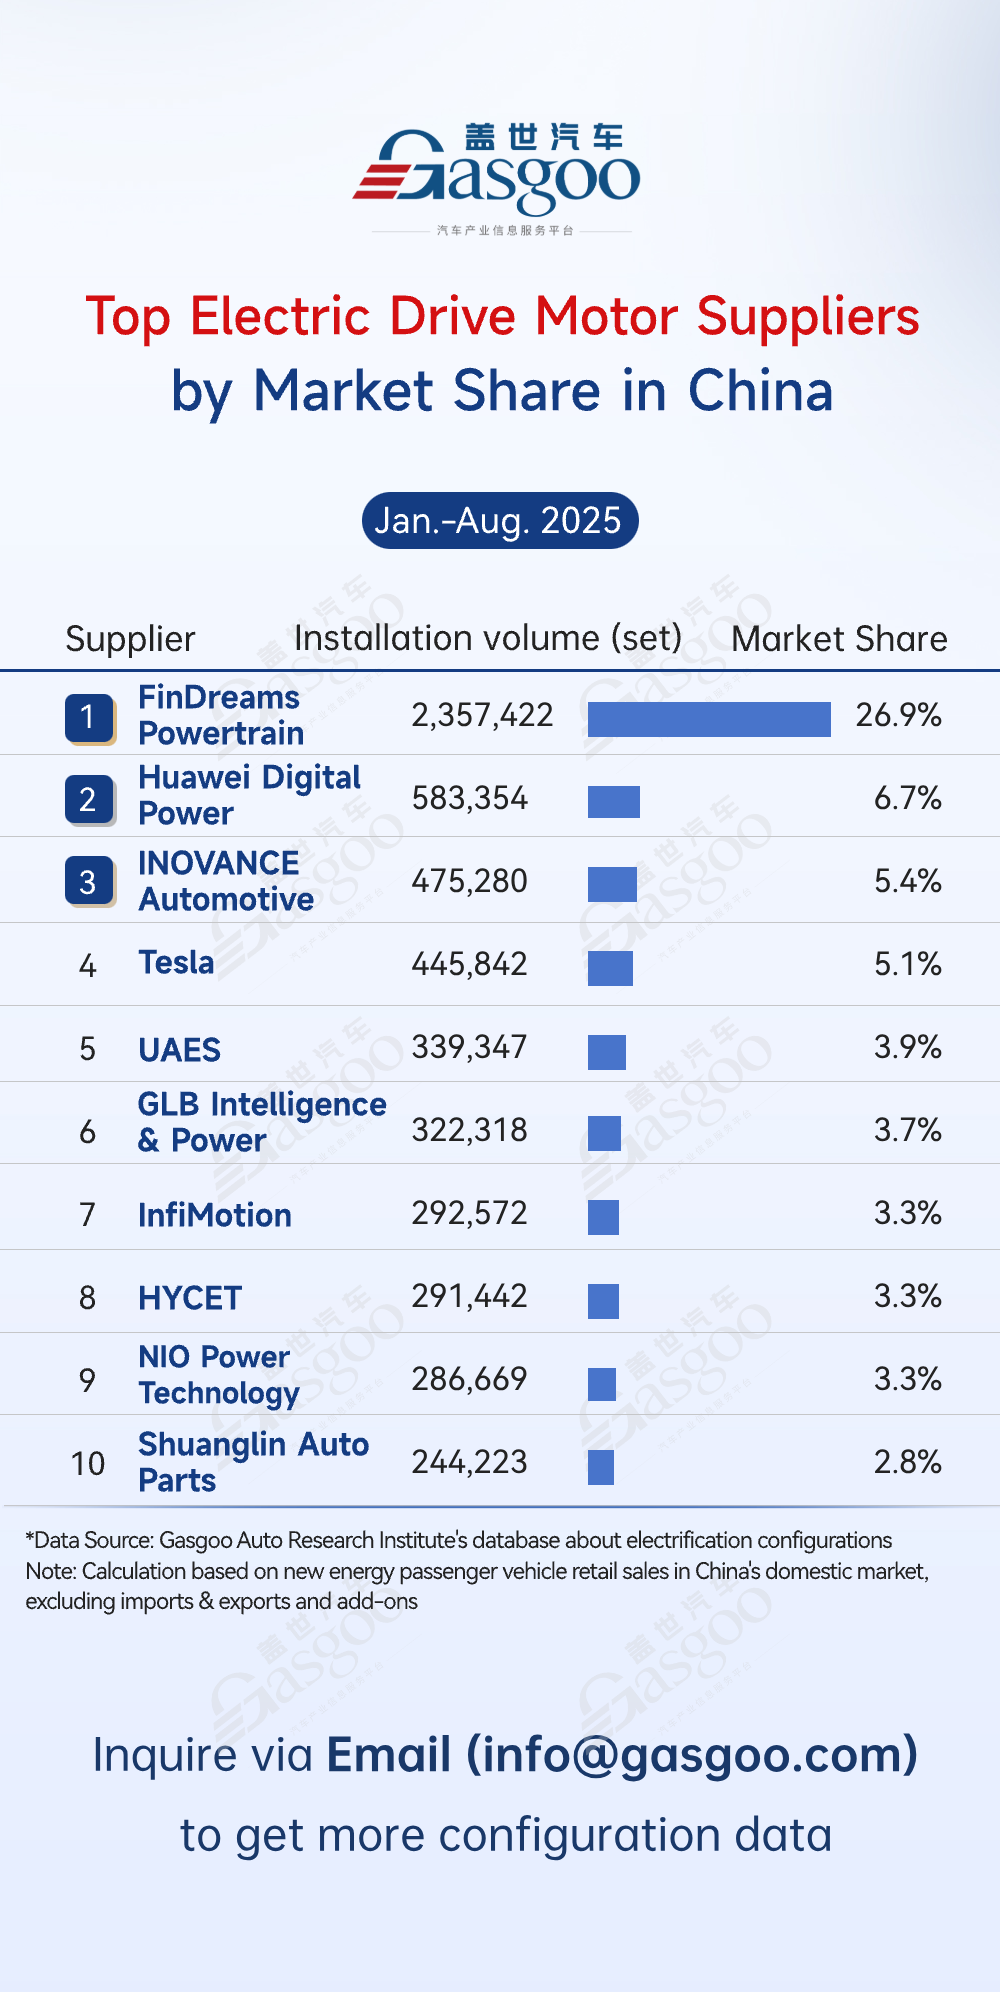This screenshot has height=1992, width=1000.
Task: Click the rank 1 badge icon
Action: (89, 717)
